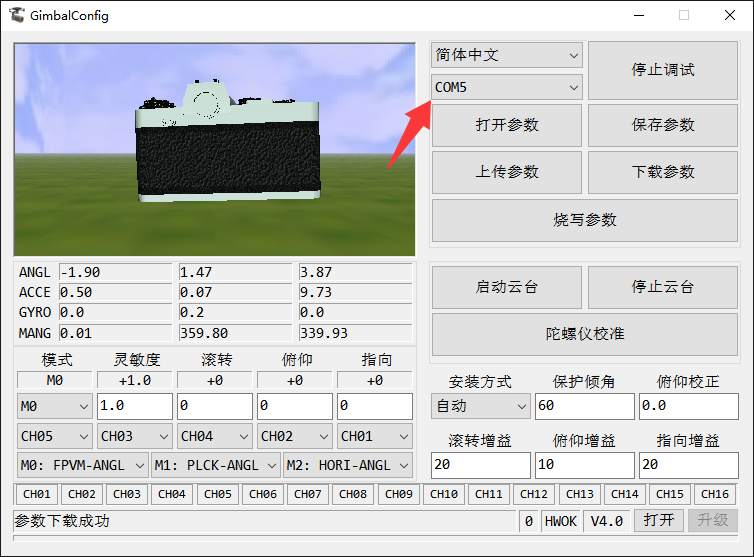Close the GimbalConfig window
The height and width of the screenshot is (557, 754).
coord(729,15)
